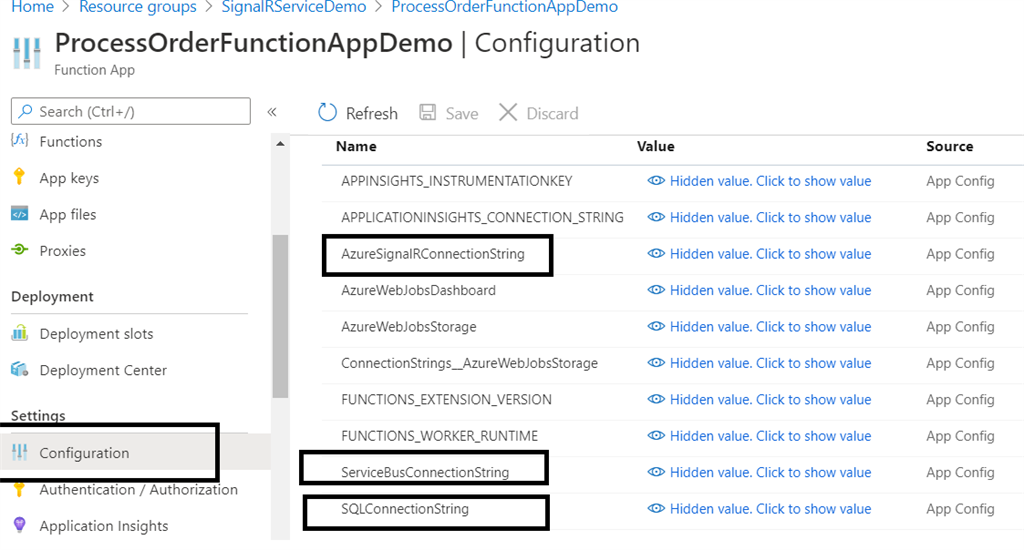Click the Deployment Center cube icon
Screen dimensions: 1024x550
coord(20,370)
